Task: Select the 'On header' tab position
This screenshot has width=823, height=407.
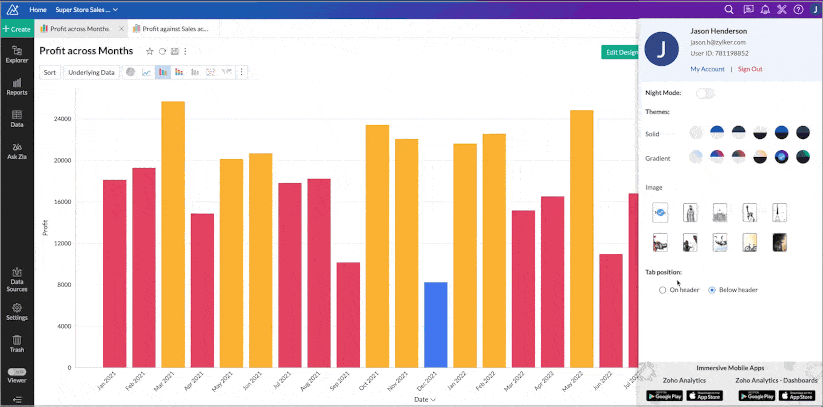Action: (662, 290)
